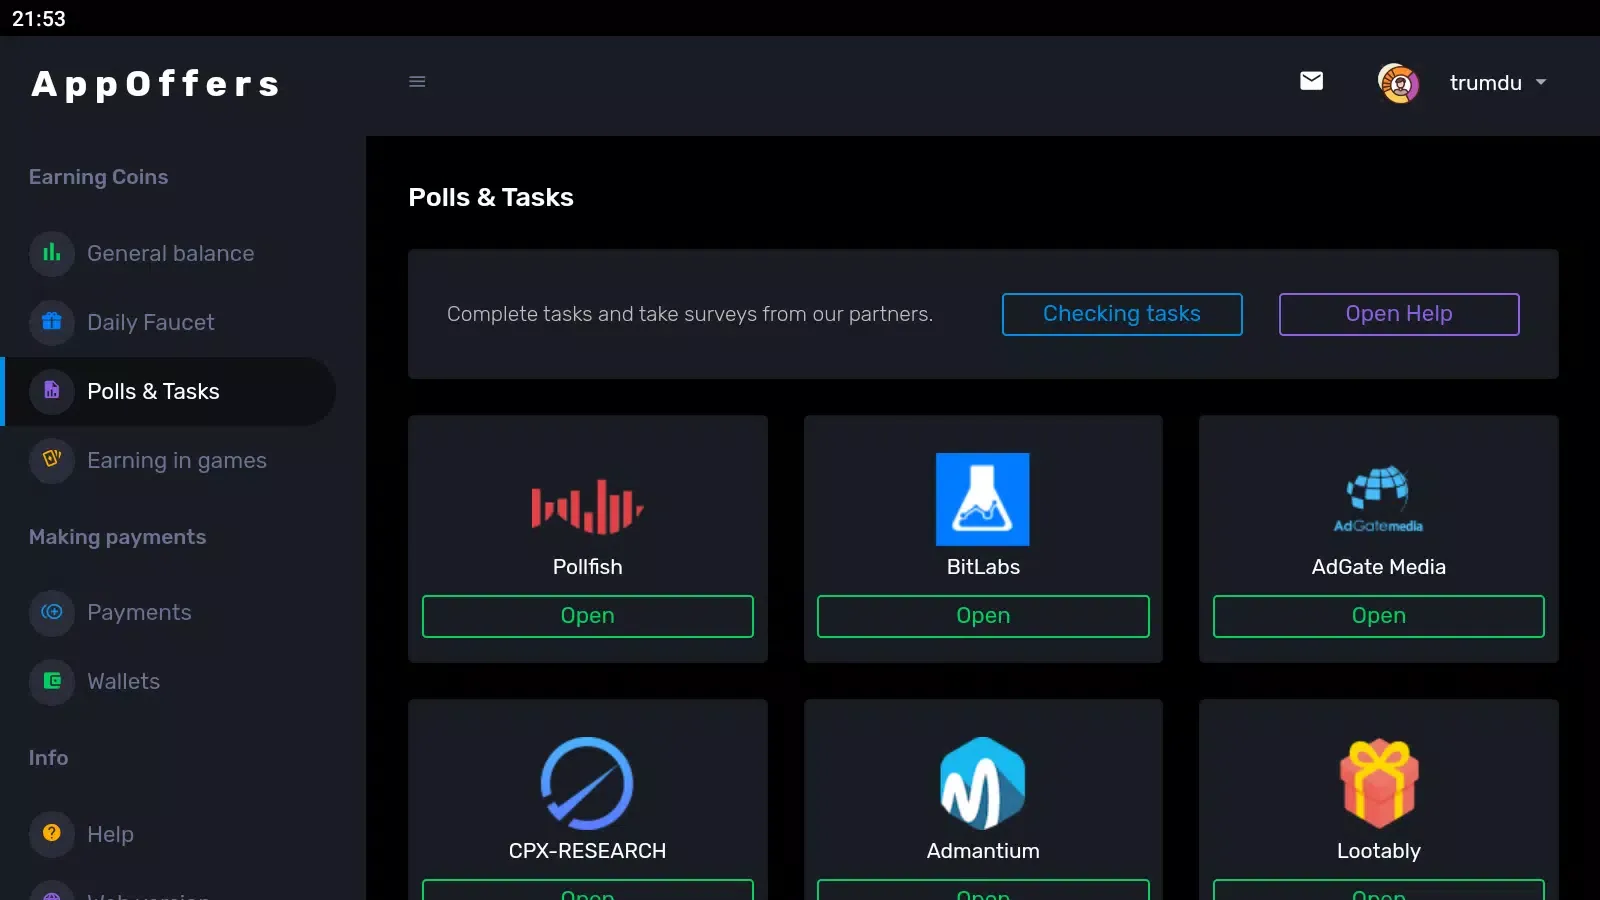Open the Payments section
This screenshot has height=900, width=1600.
coord(139,613)
